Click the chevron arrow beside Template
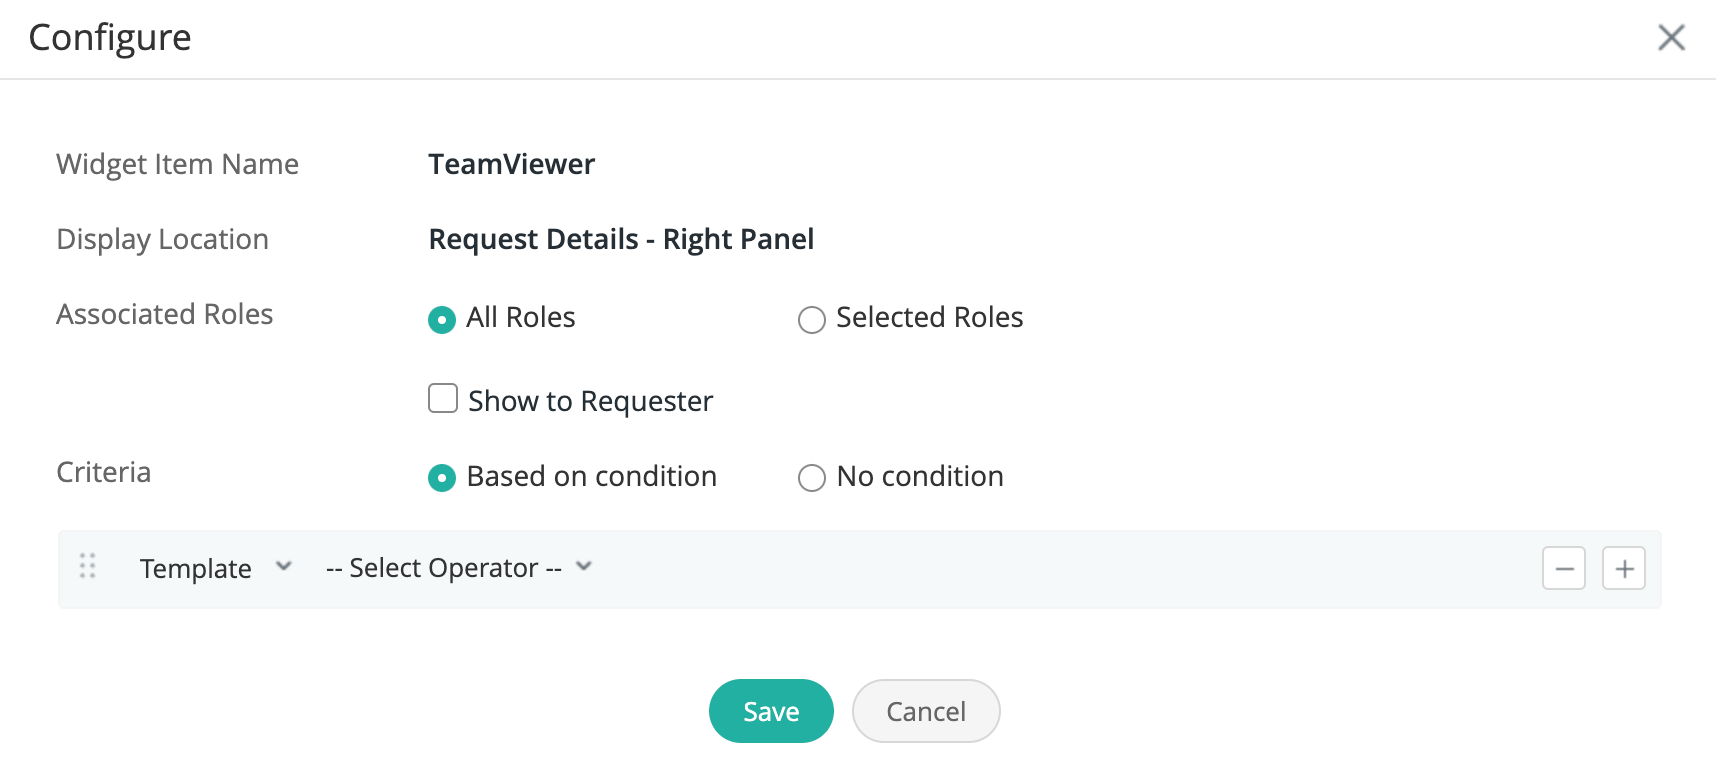 284,567
